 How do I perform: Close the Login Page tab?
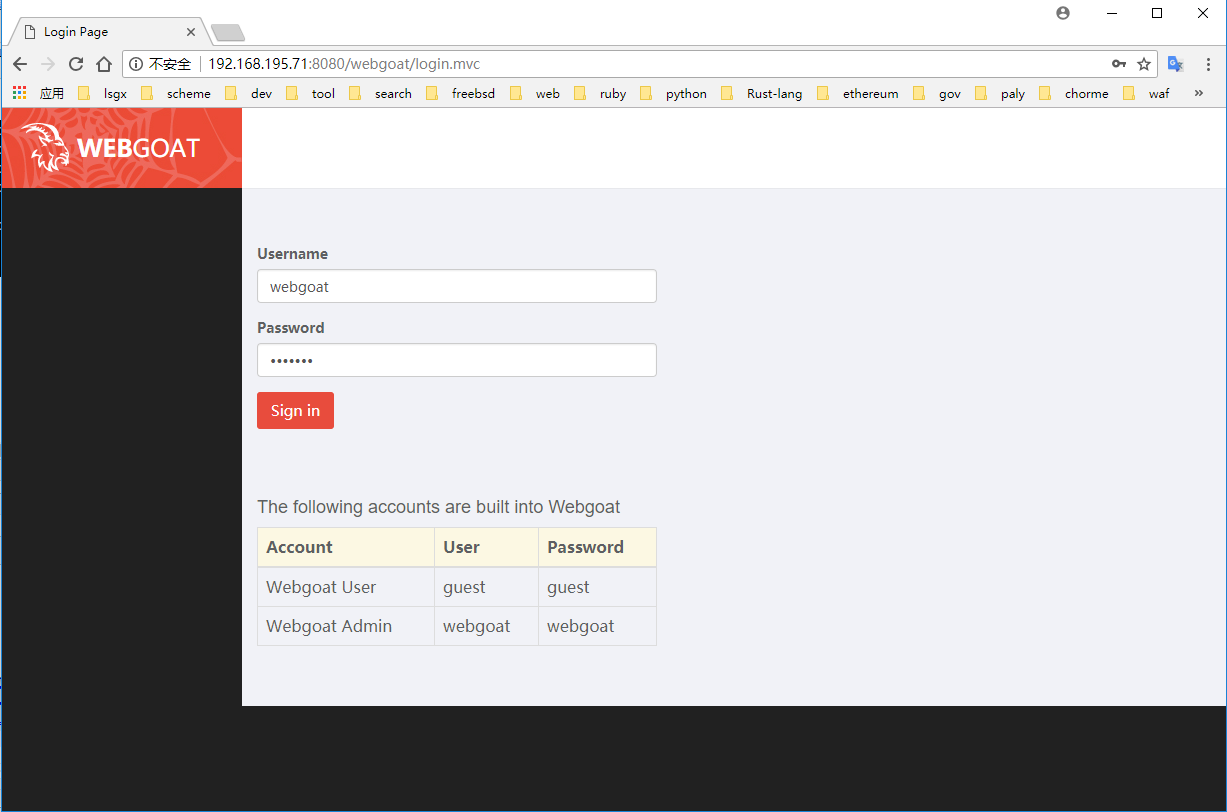(x=191, y=32)
